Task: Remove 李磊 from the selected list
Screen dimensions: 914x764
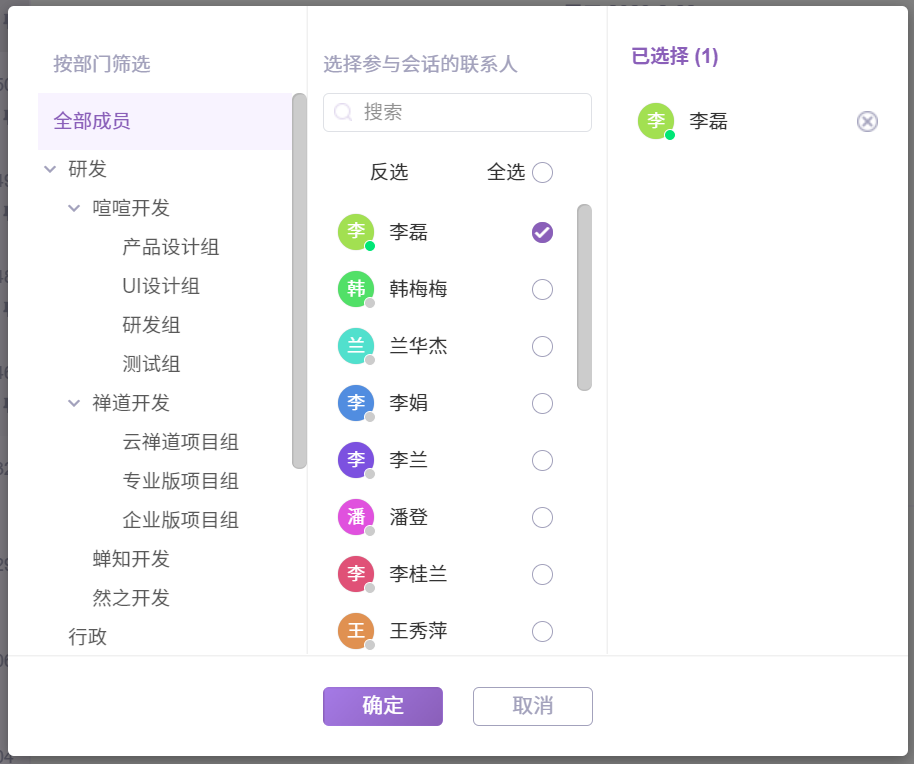Action: [x=867, y=122]
